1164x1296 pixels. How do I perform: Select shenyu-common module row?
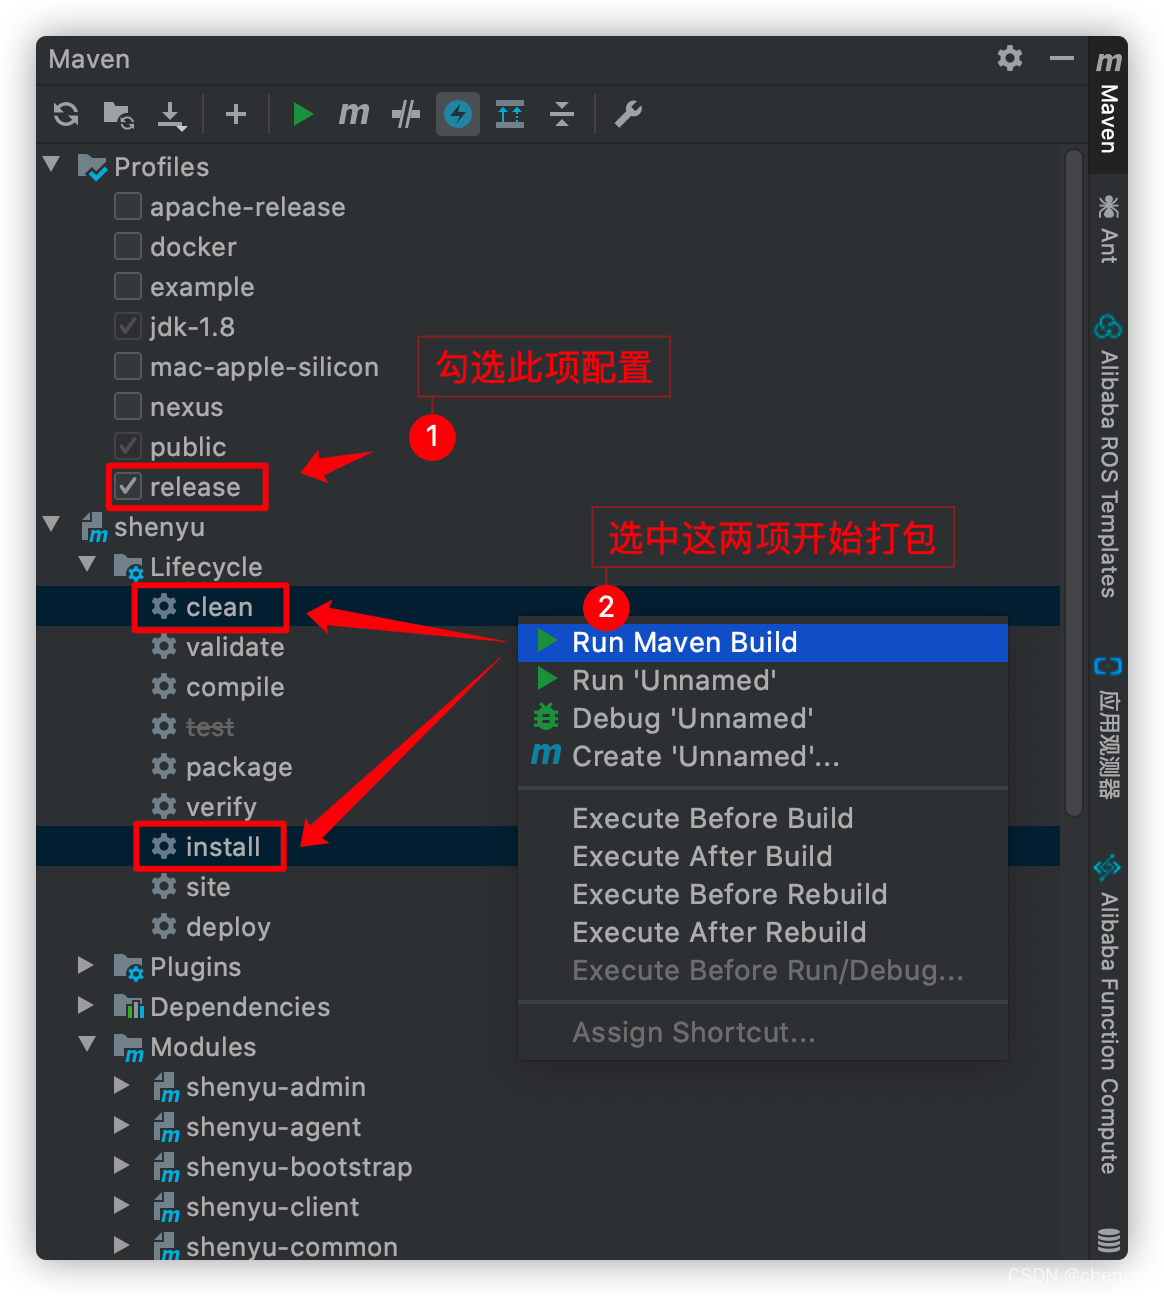click(548, 1246)
